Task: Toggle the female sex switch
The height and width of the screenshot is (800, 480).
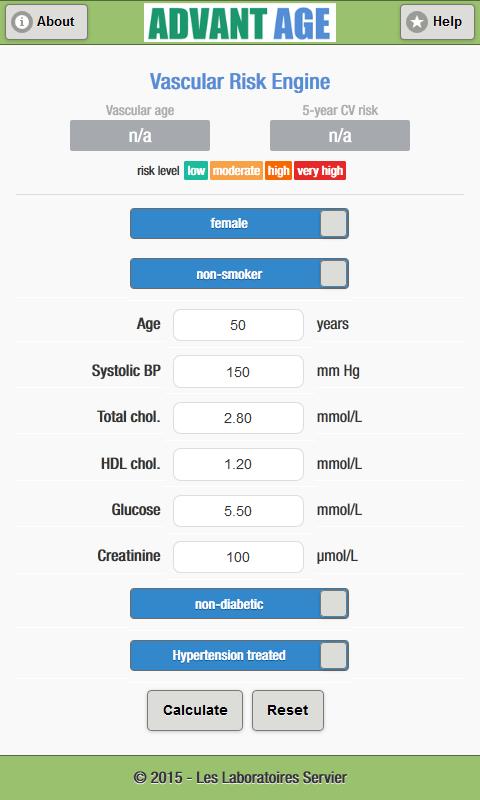Action: (239, 223)
